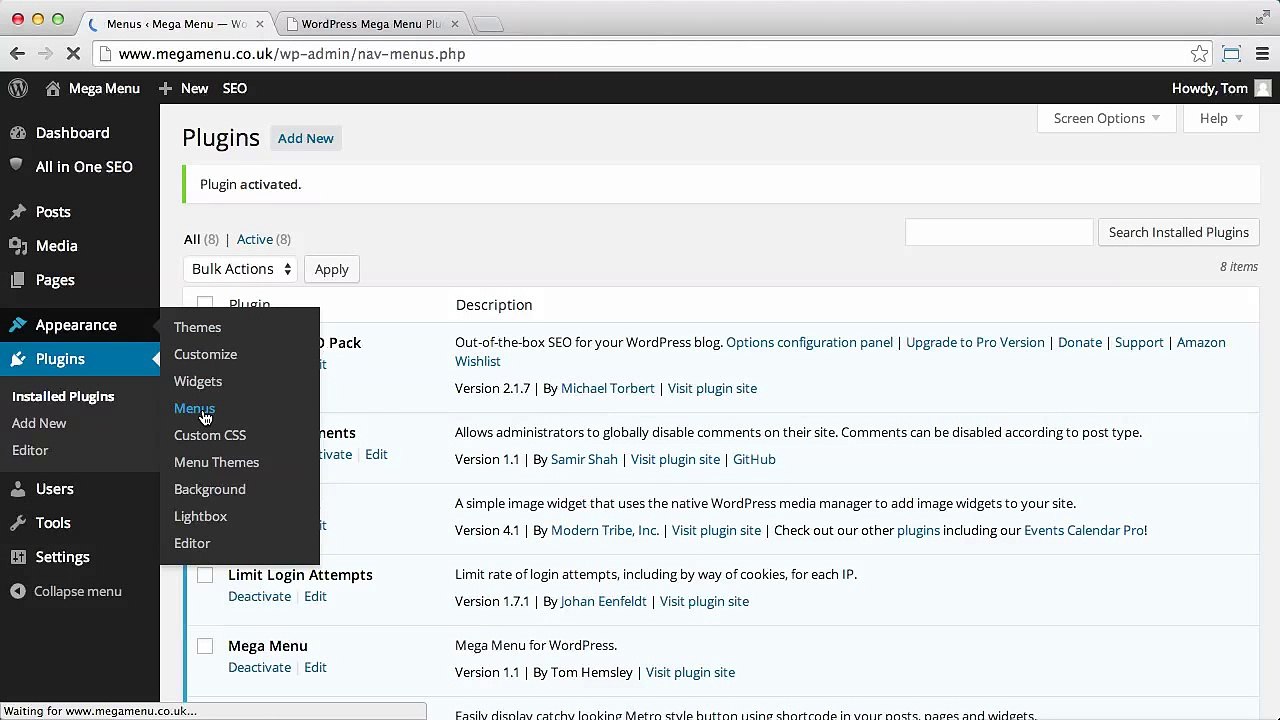Click SEO in the admin bar
The height and width of the screenshot is (720, 1280).
[x=235, y=88]
